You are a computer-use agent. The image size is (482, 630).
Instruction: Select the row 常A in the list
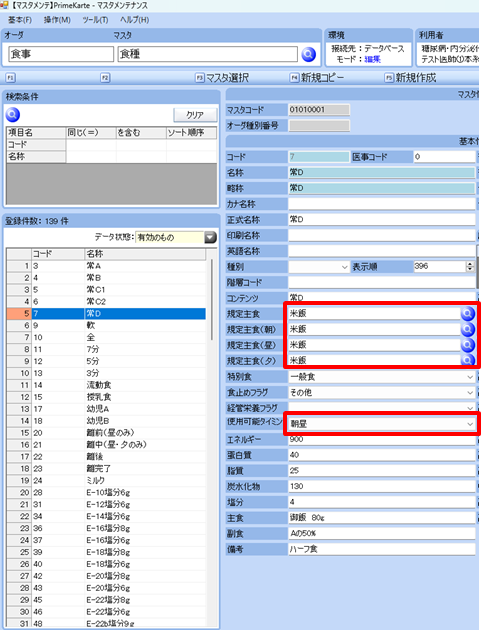(x=106, y=266)
